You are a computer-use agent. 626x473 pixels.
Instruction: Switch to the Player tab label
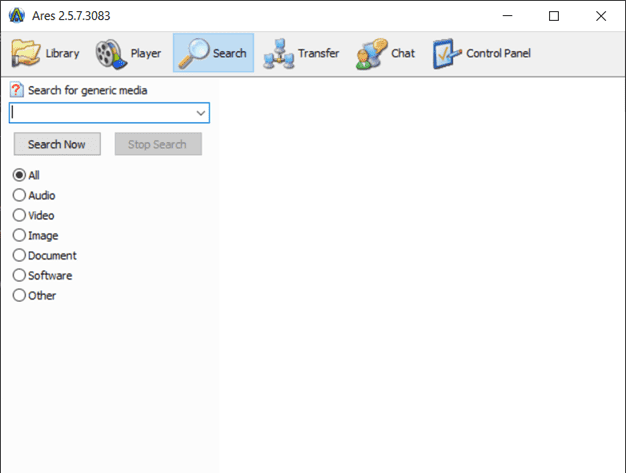(146, 53)
